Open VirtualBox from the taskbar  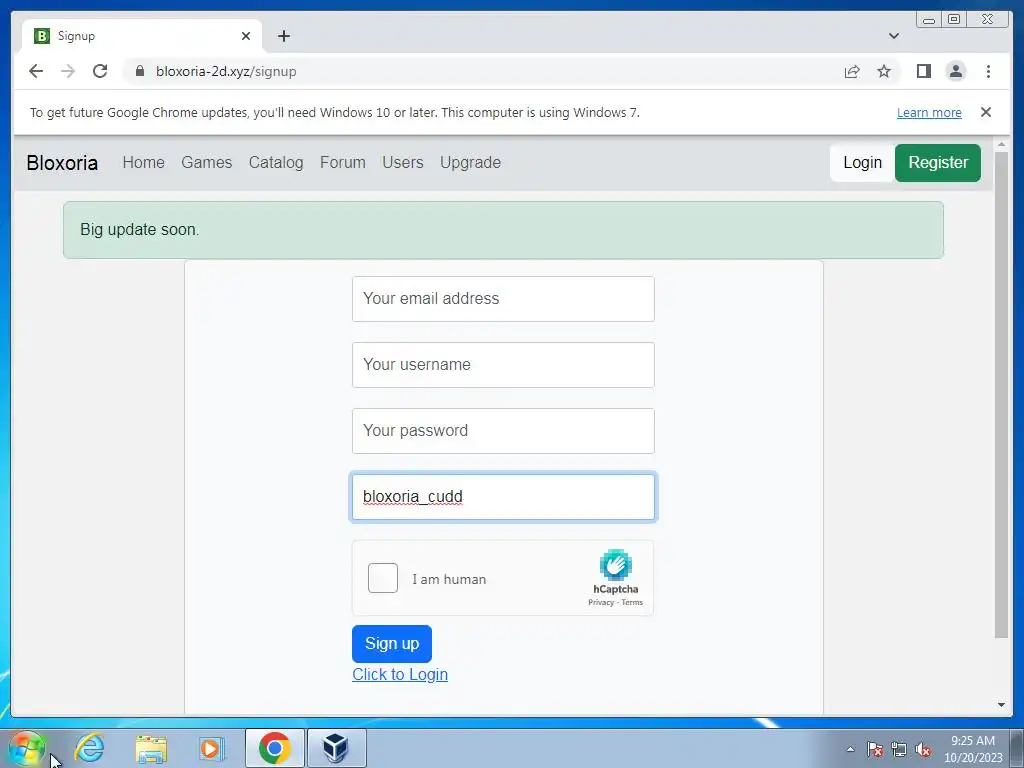[x=336, y=748]
